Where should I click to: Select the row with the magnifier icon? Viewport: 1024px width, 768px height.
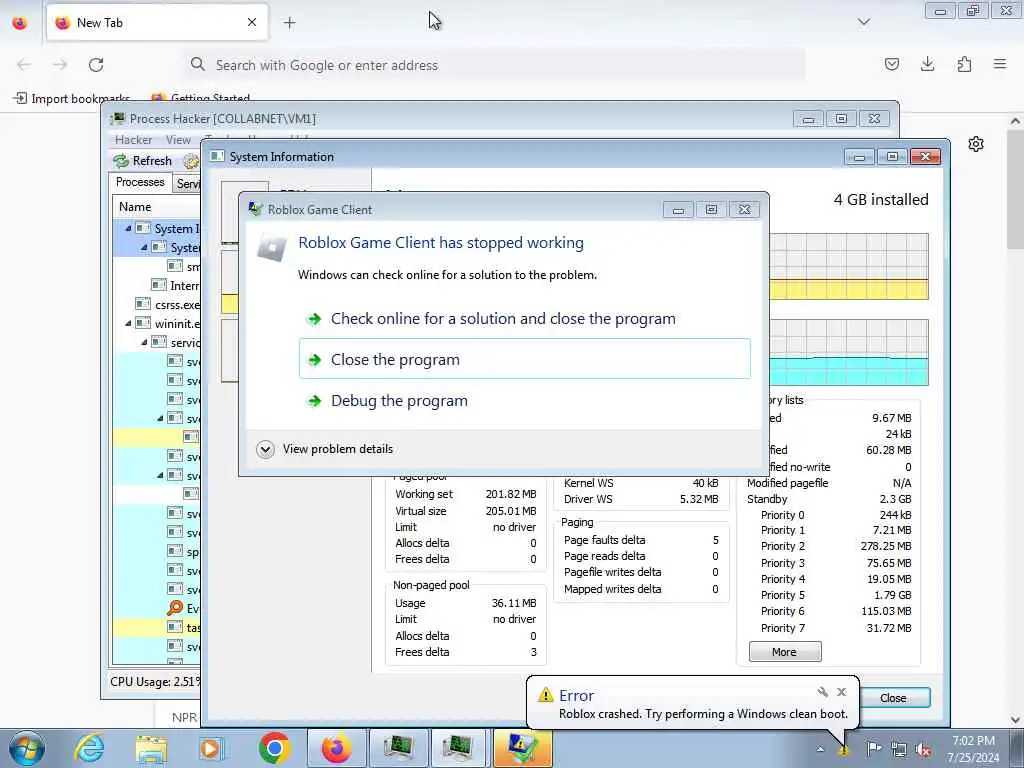coord(157,609)
